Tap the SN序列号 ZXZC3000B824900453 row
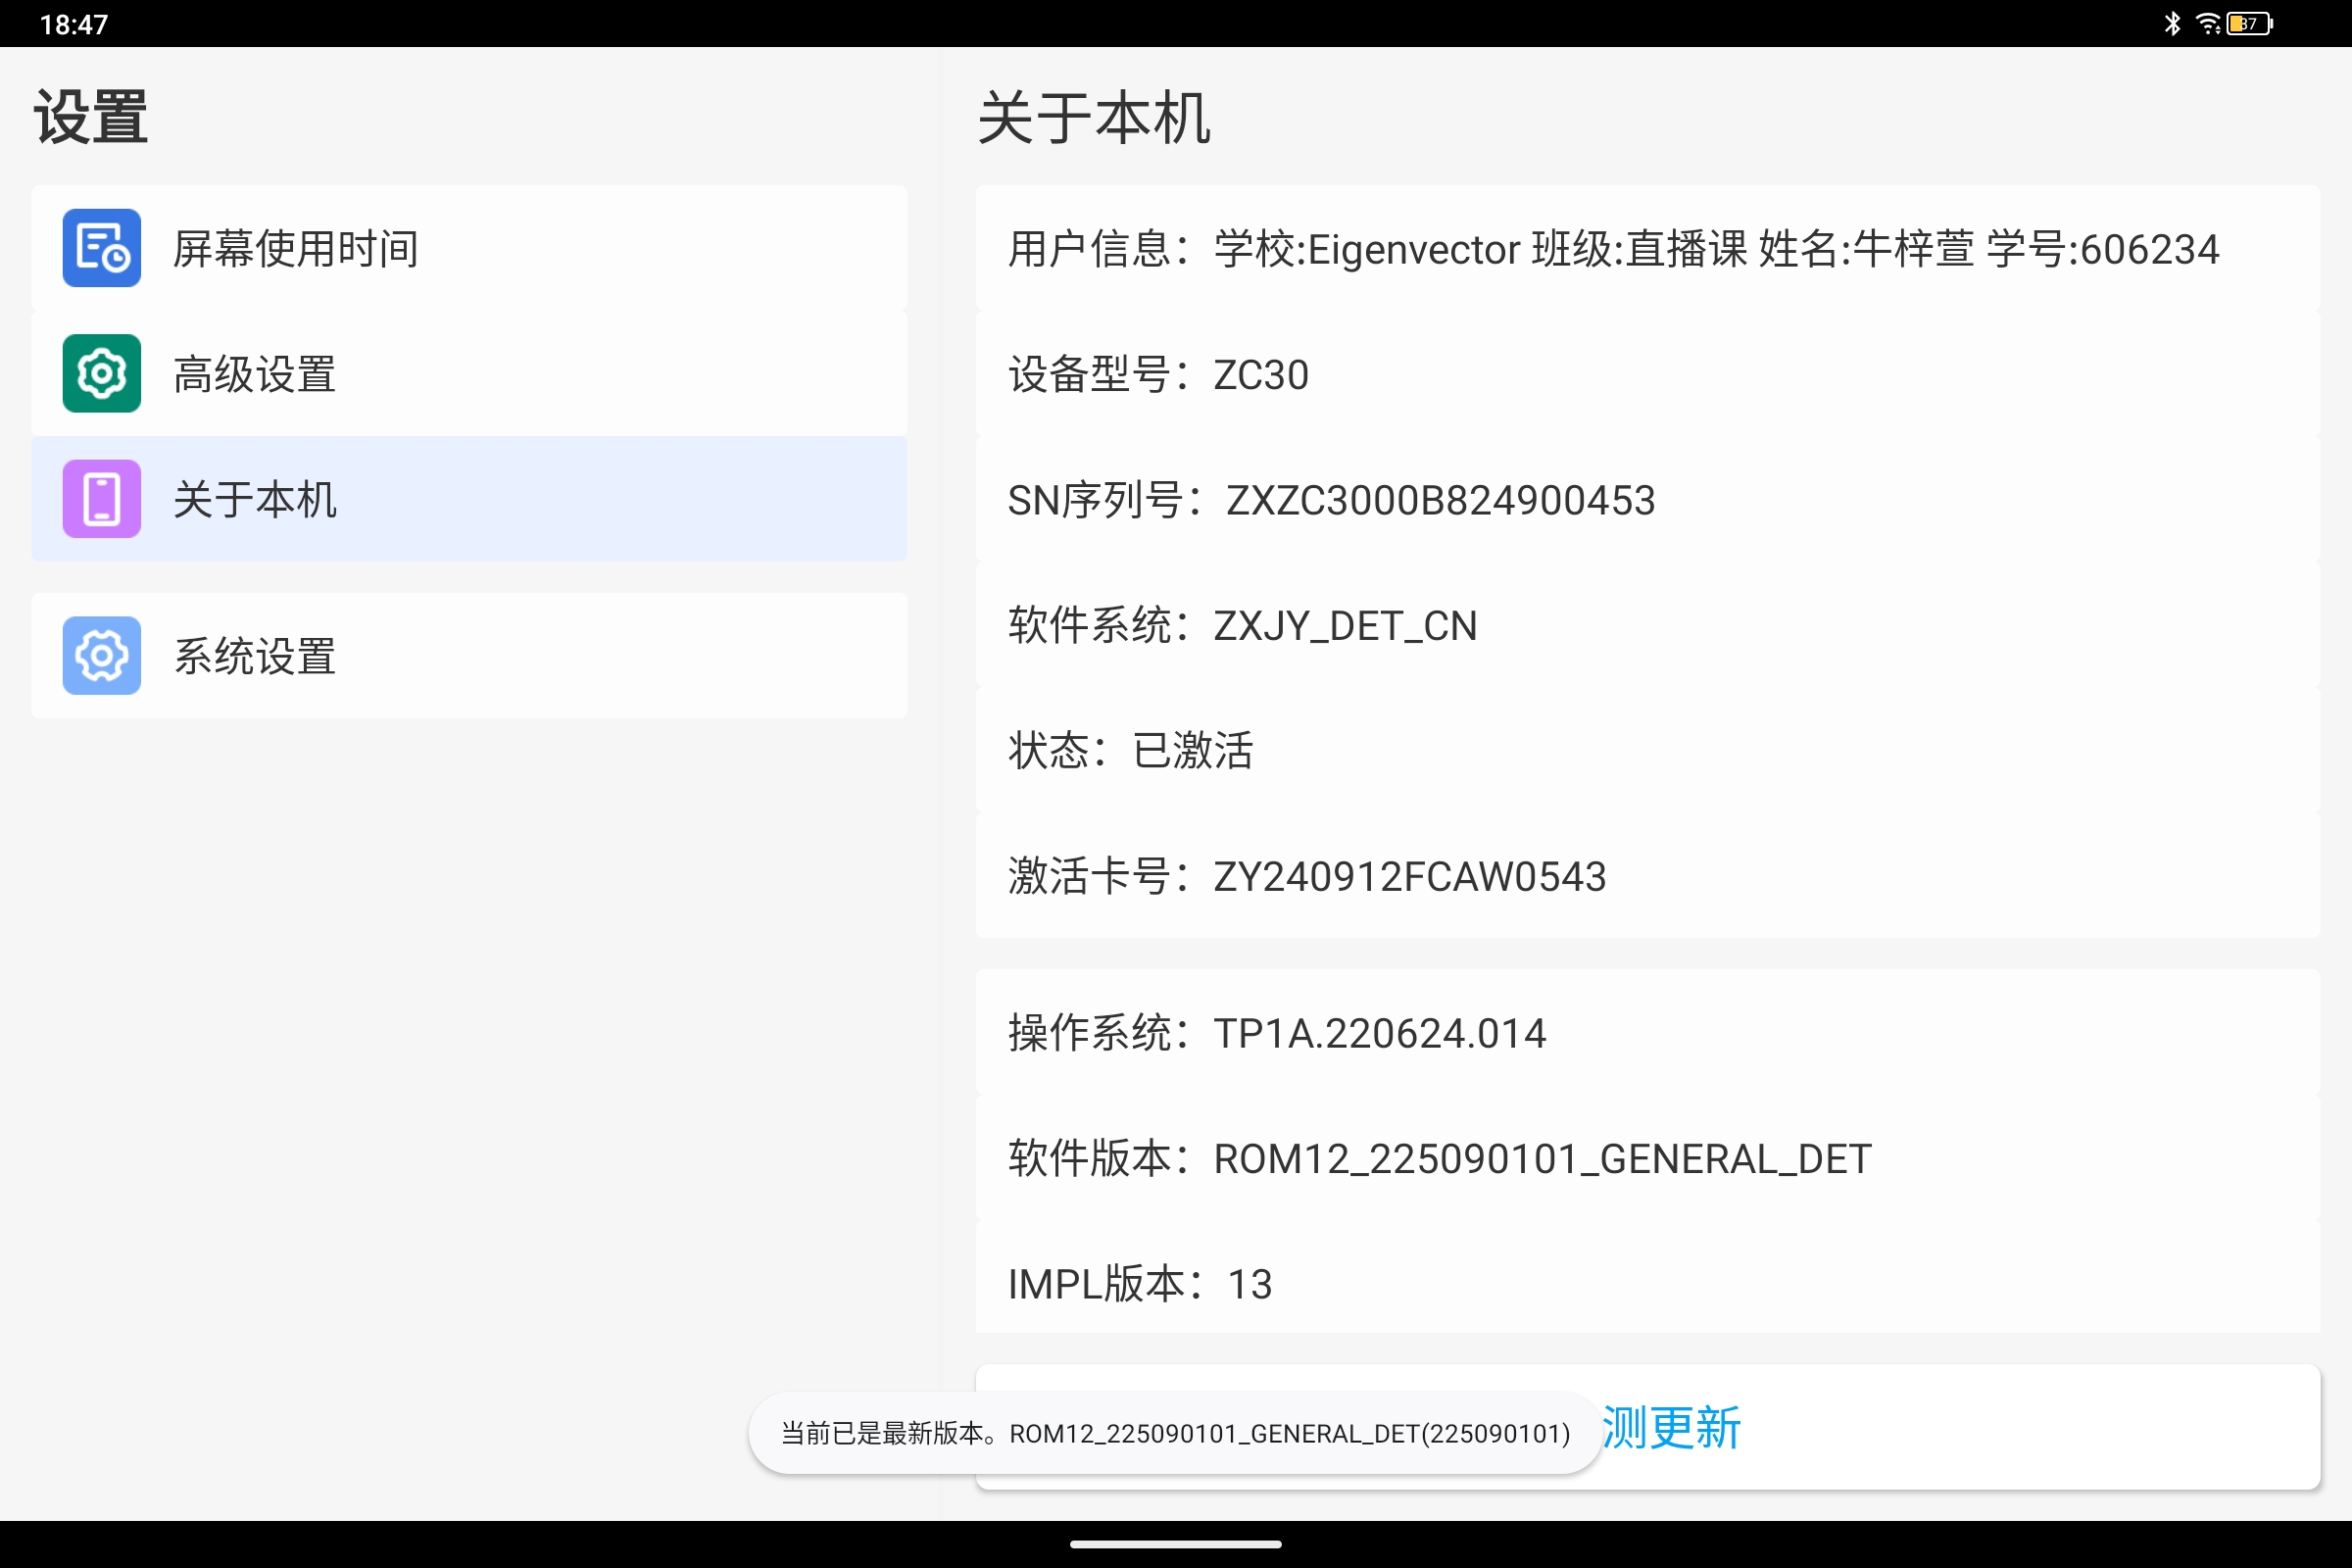The height and width of the screenshot is (1568, 2352). pos(1647,498)
